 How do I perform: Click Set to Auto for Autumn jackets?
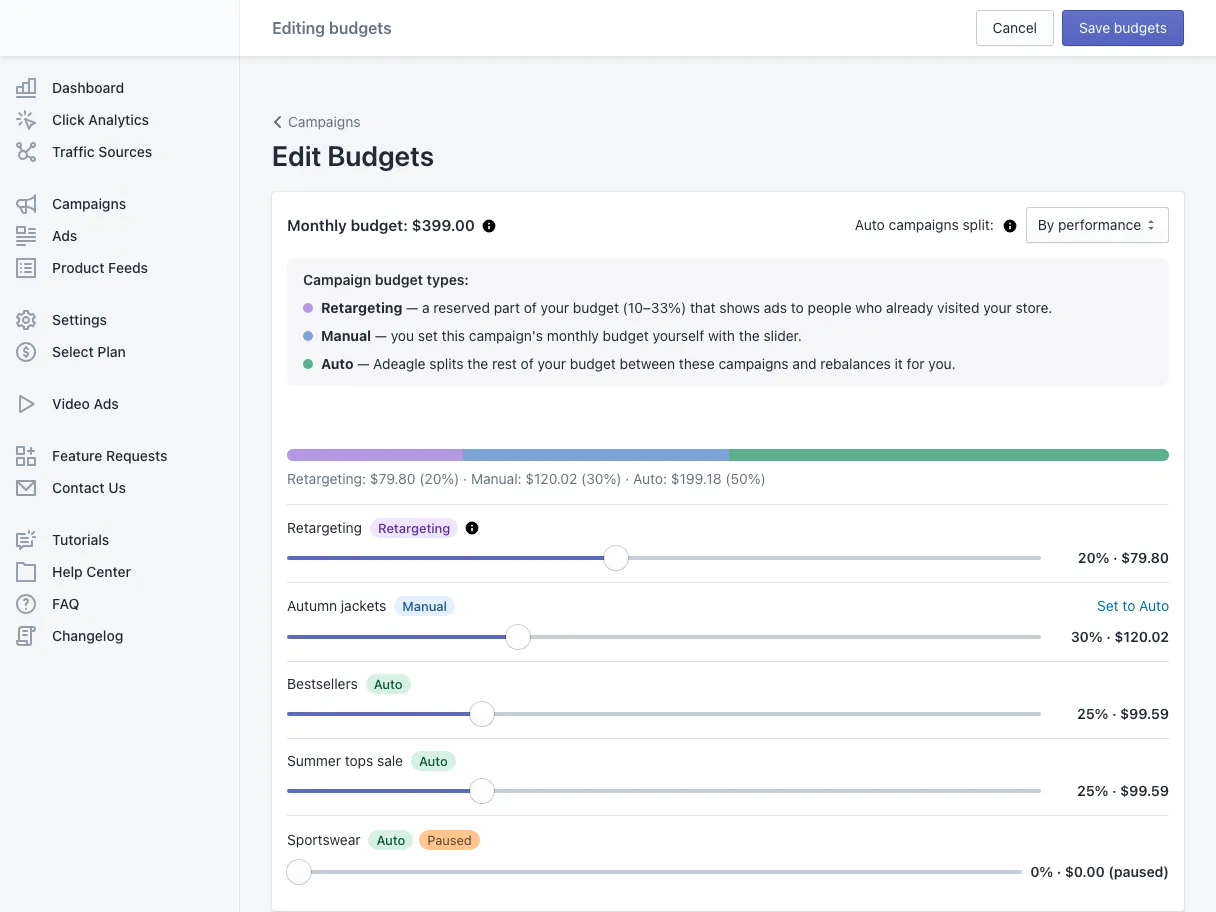pos(1132,606)
